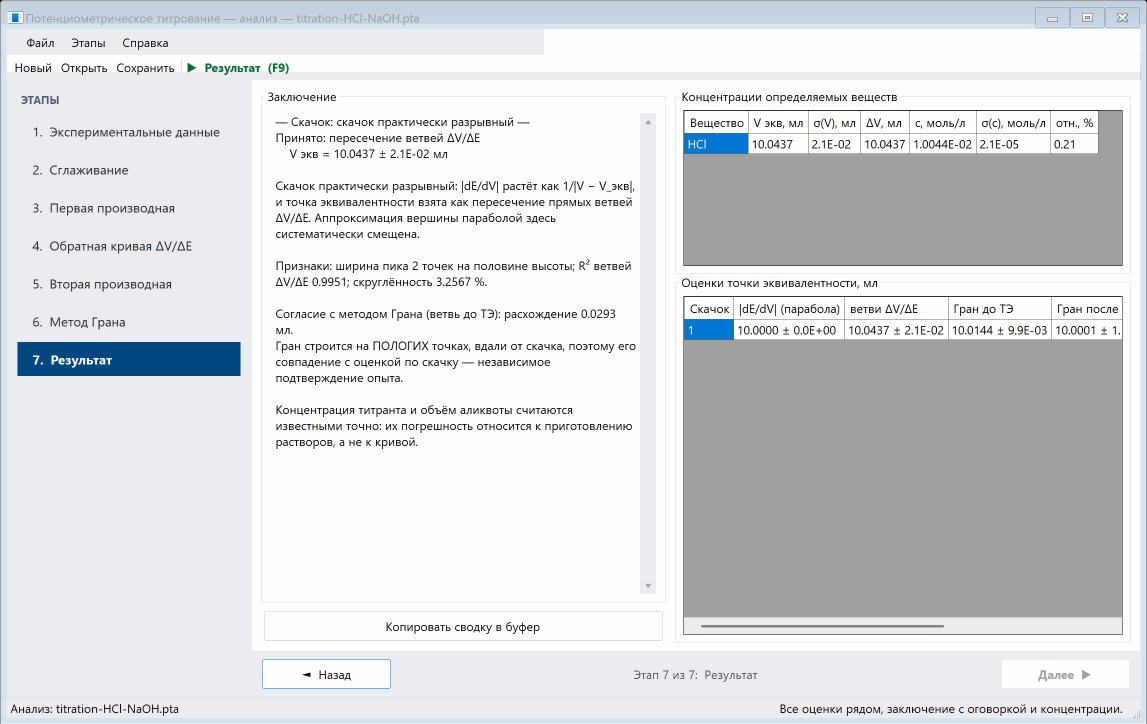
Task: Click the Вещество column header
Action: (716, 123)
